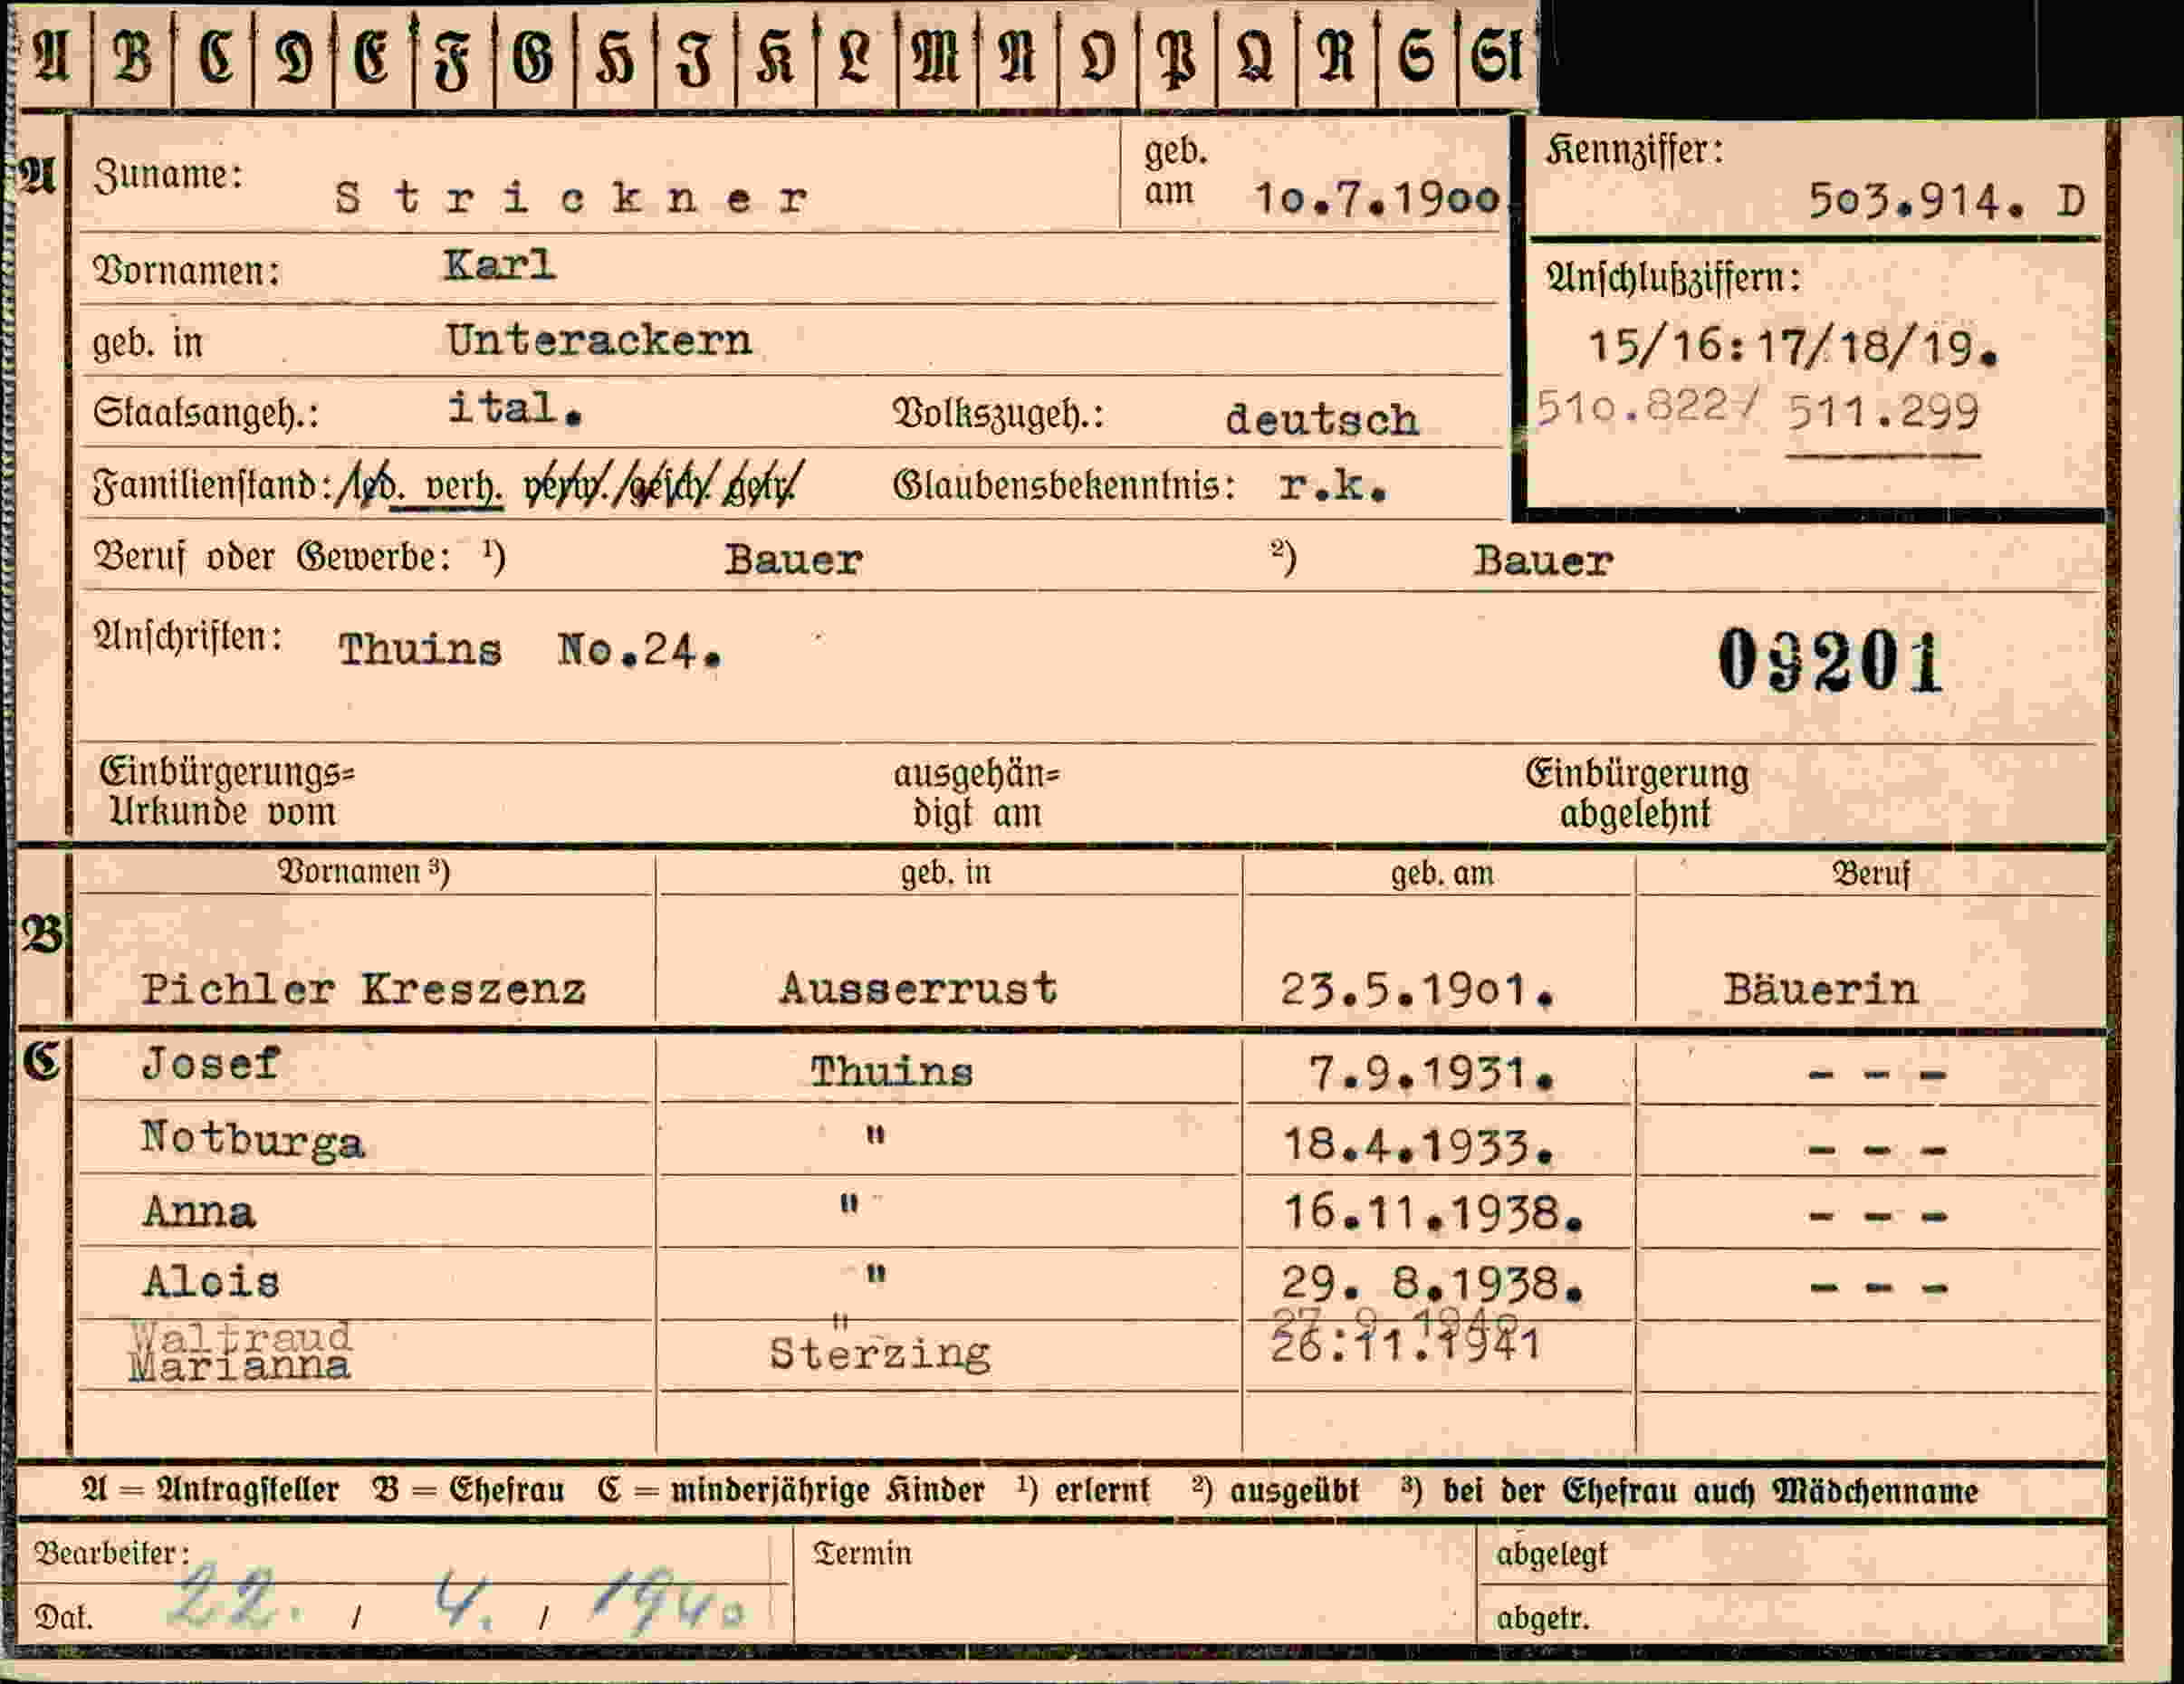Select the 'Einbürgerungs-Urkunde vom' label
The height and width of the screenshot is (1684, 2184).
pyautogui.click(x=226, y=791)
